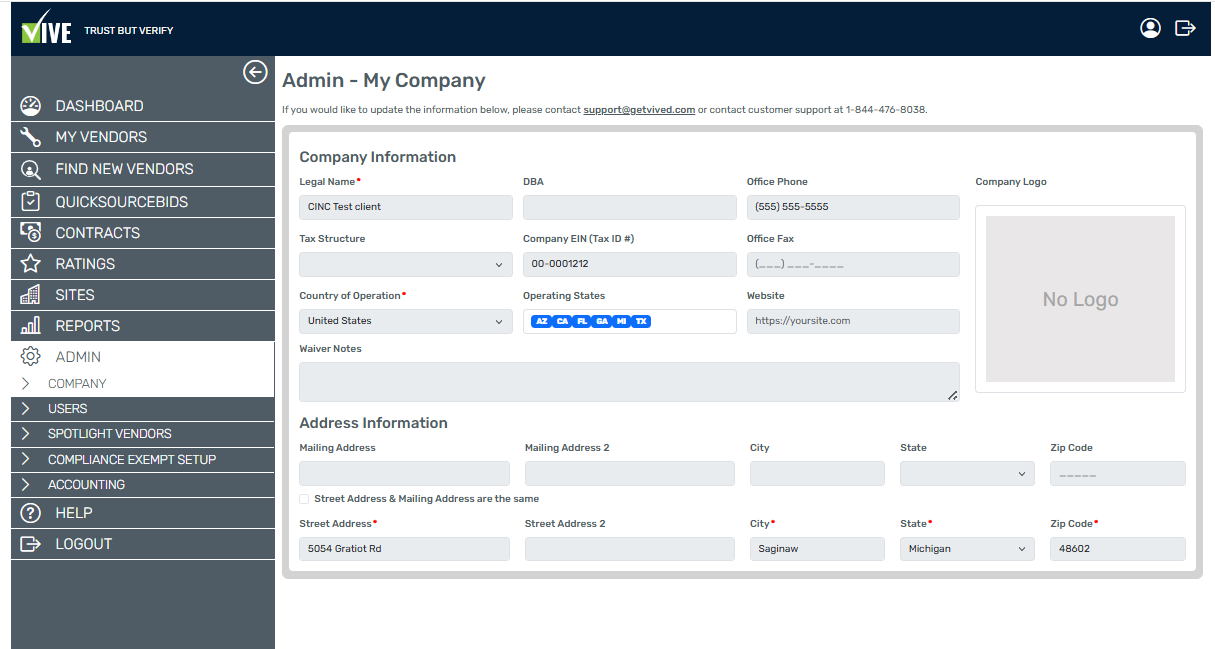This screenshot has height=649, width=1215.
Task: Expand the Compliance Exempt Setup chevron
Action: pos(25,460)
